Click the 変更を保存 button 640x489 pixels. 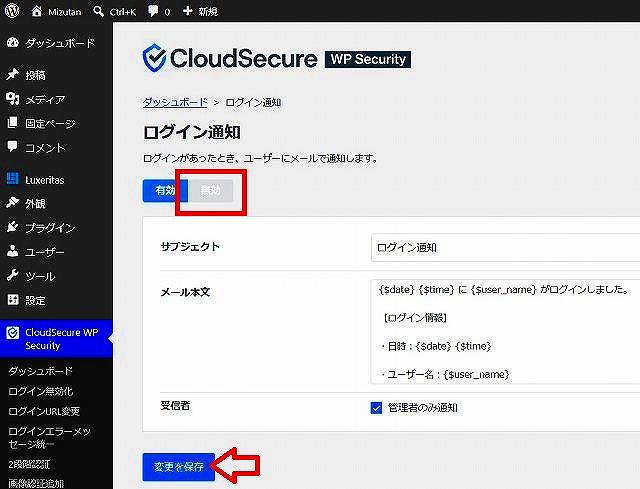[x=178, y=467]
